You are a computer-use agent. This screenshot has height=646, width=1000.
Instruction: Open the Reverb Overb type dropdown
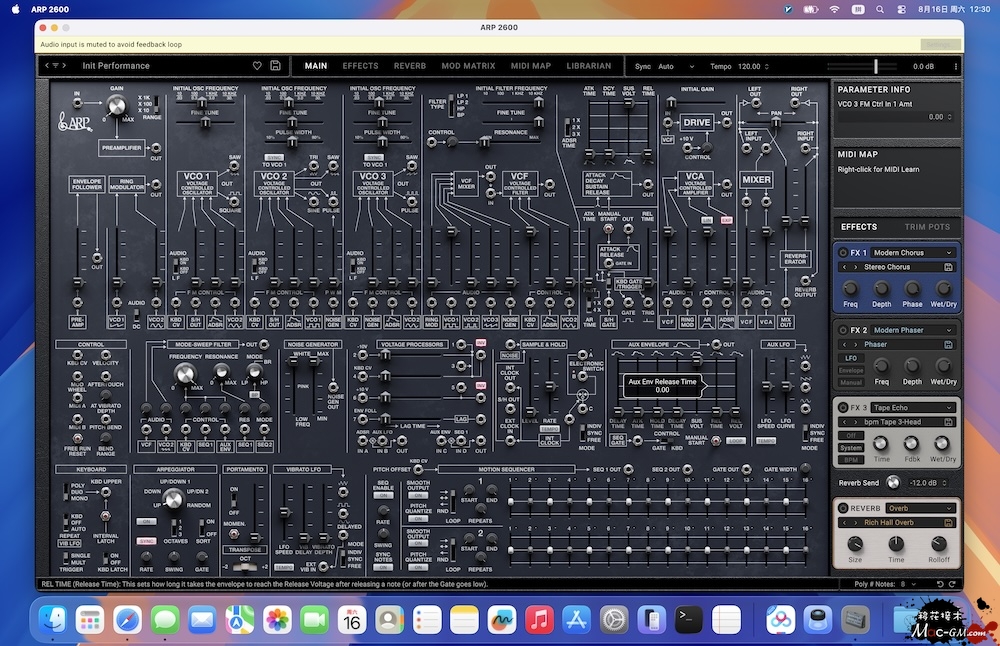tap(920, 508)
